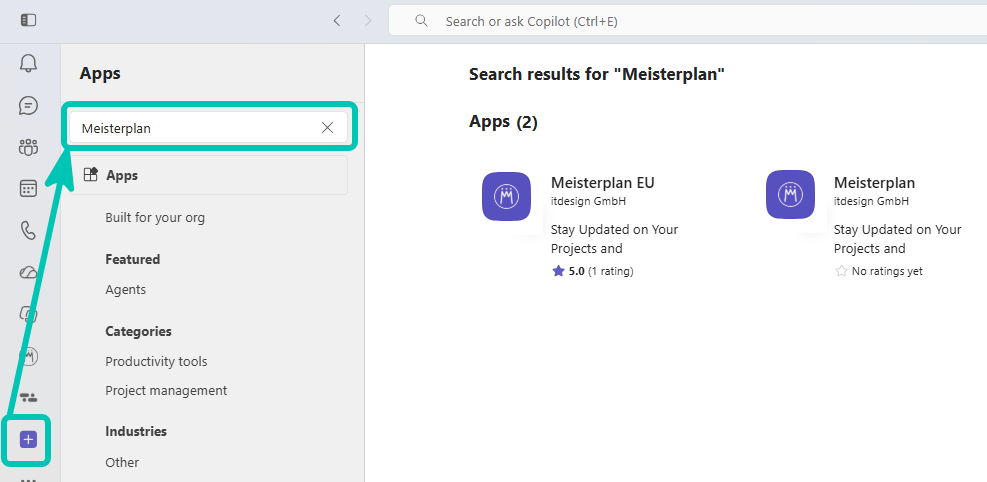Screen dimensions: 987x482
Task: Click into the Meisterplan search field
Action: click(208, 128)
